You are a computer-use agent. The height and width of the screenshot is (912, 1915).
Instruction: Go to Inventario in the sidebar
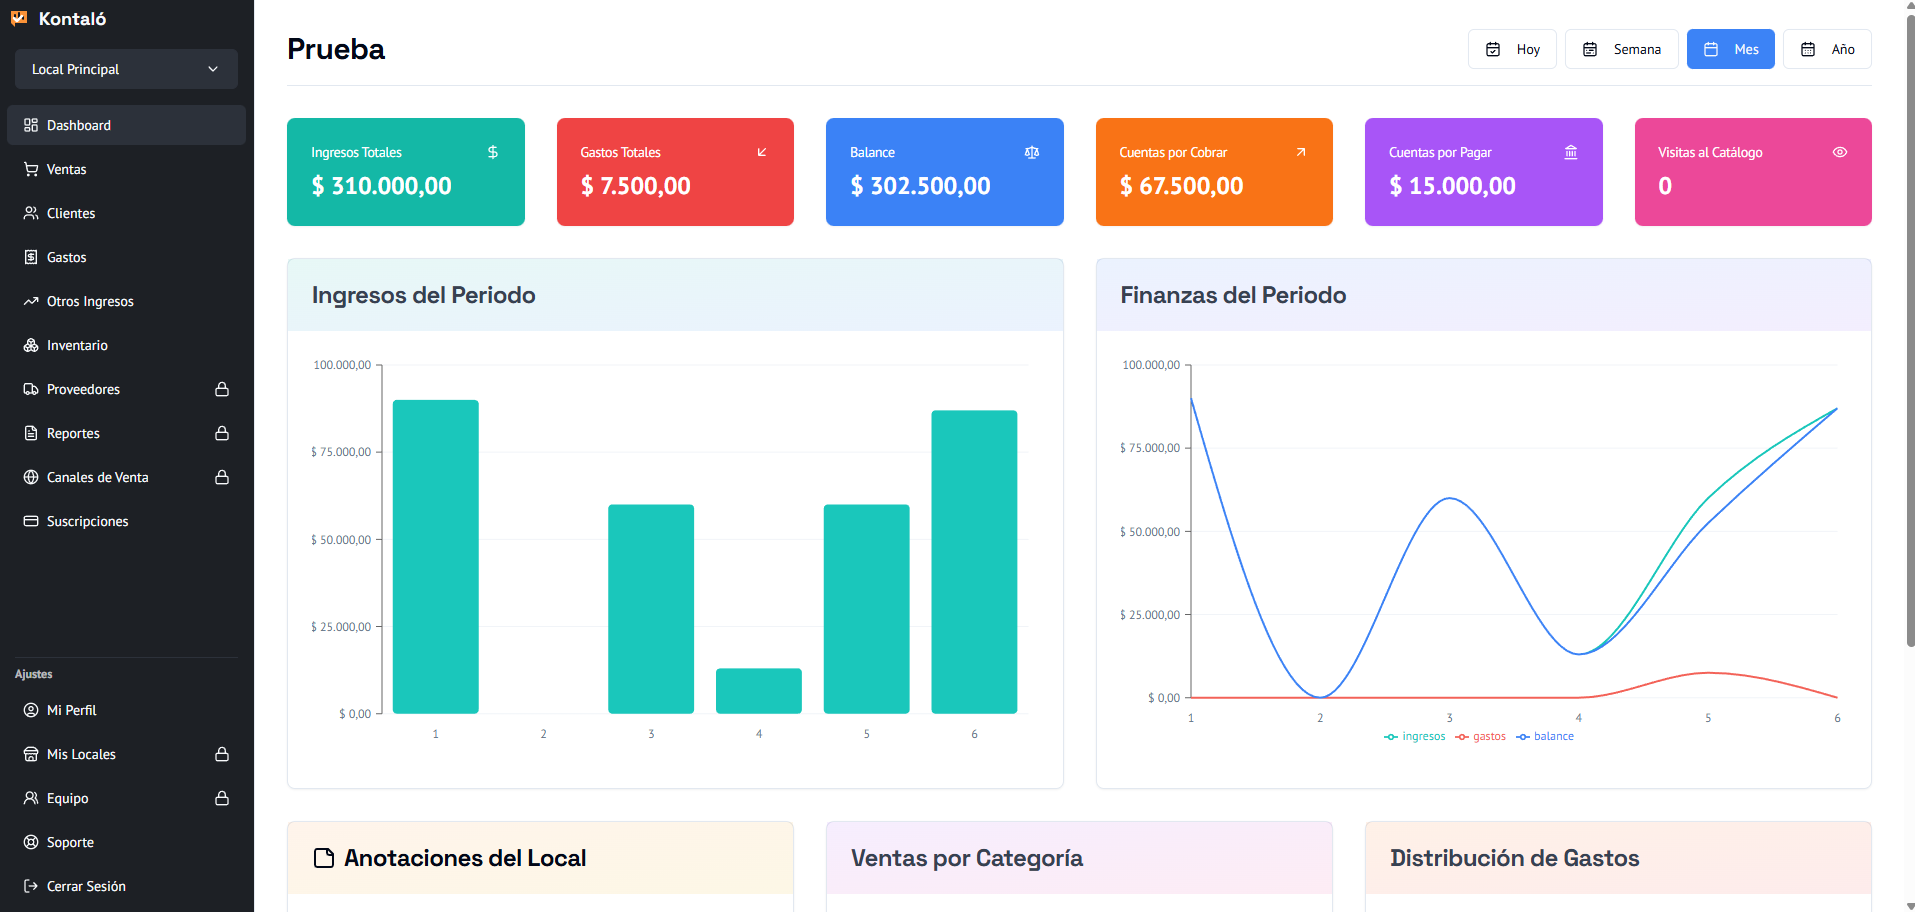point(77,345)
